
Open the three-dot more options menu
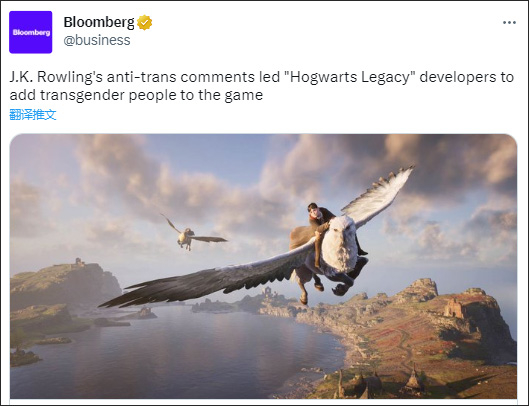tap(509, 23)
